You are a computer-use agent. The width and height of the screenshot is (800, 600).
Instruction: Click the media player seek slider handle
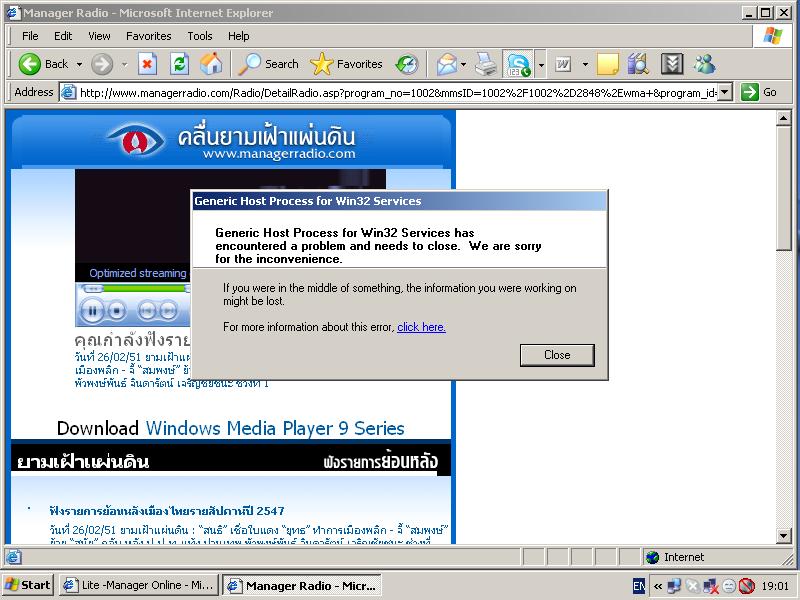[187, 288]
